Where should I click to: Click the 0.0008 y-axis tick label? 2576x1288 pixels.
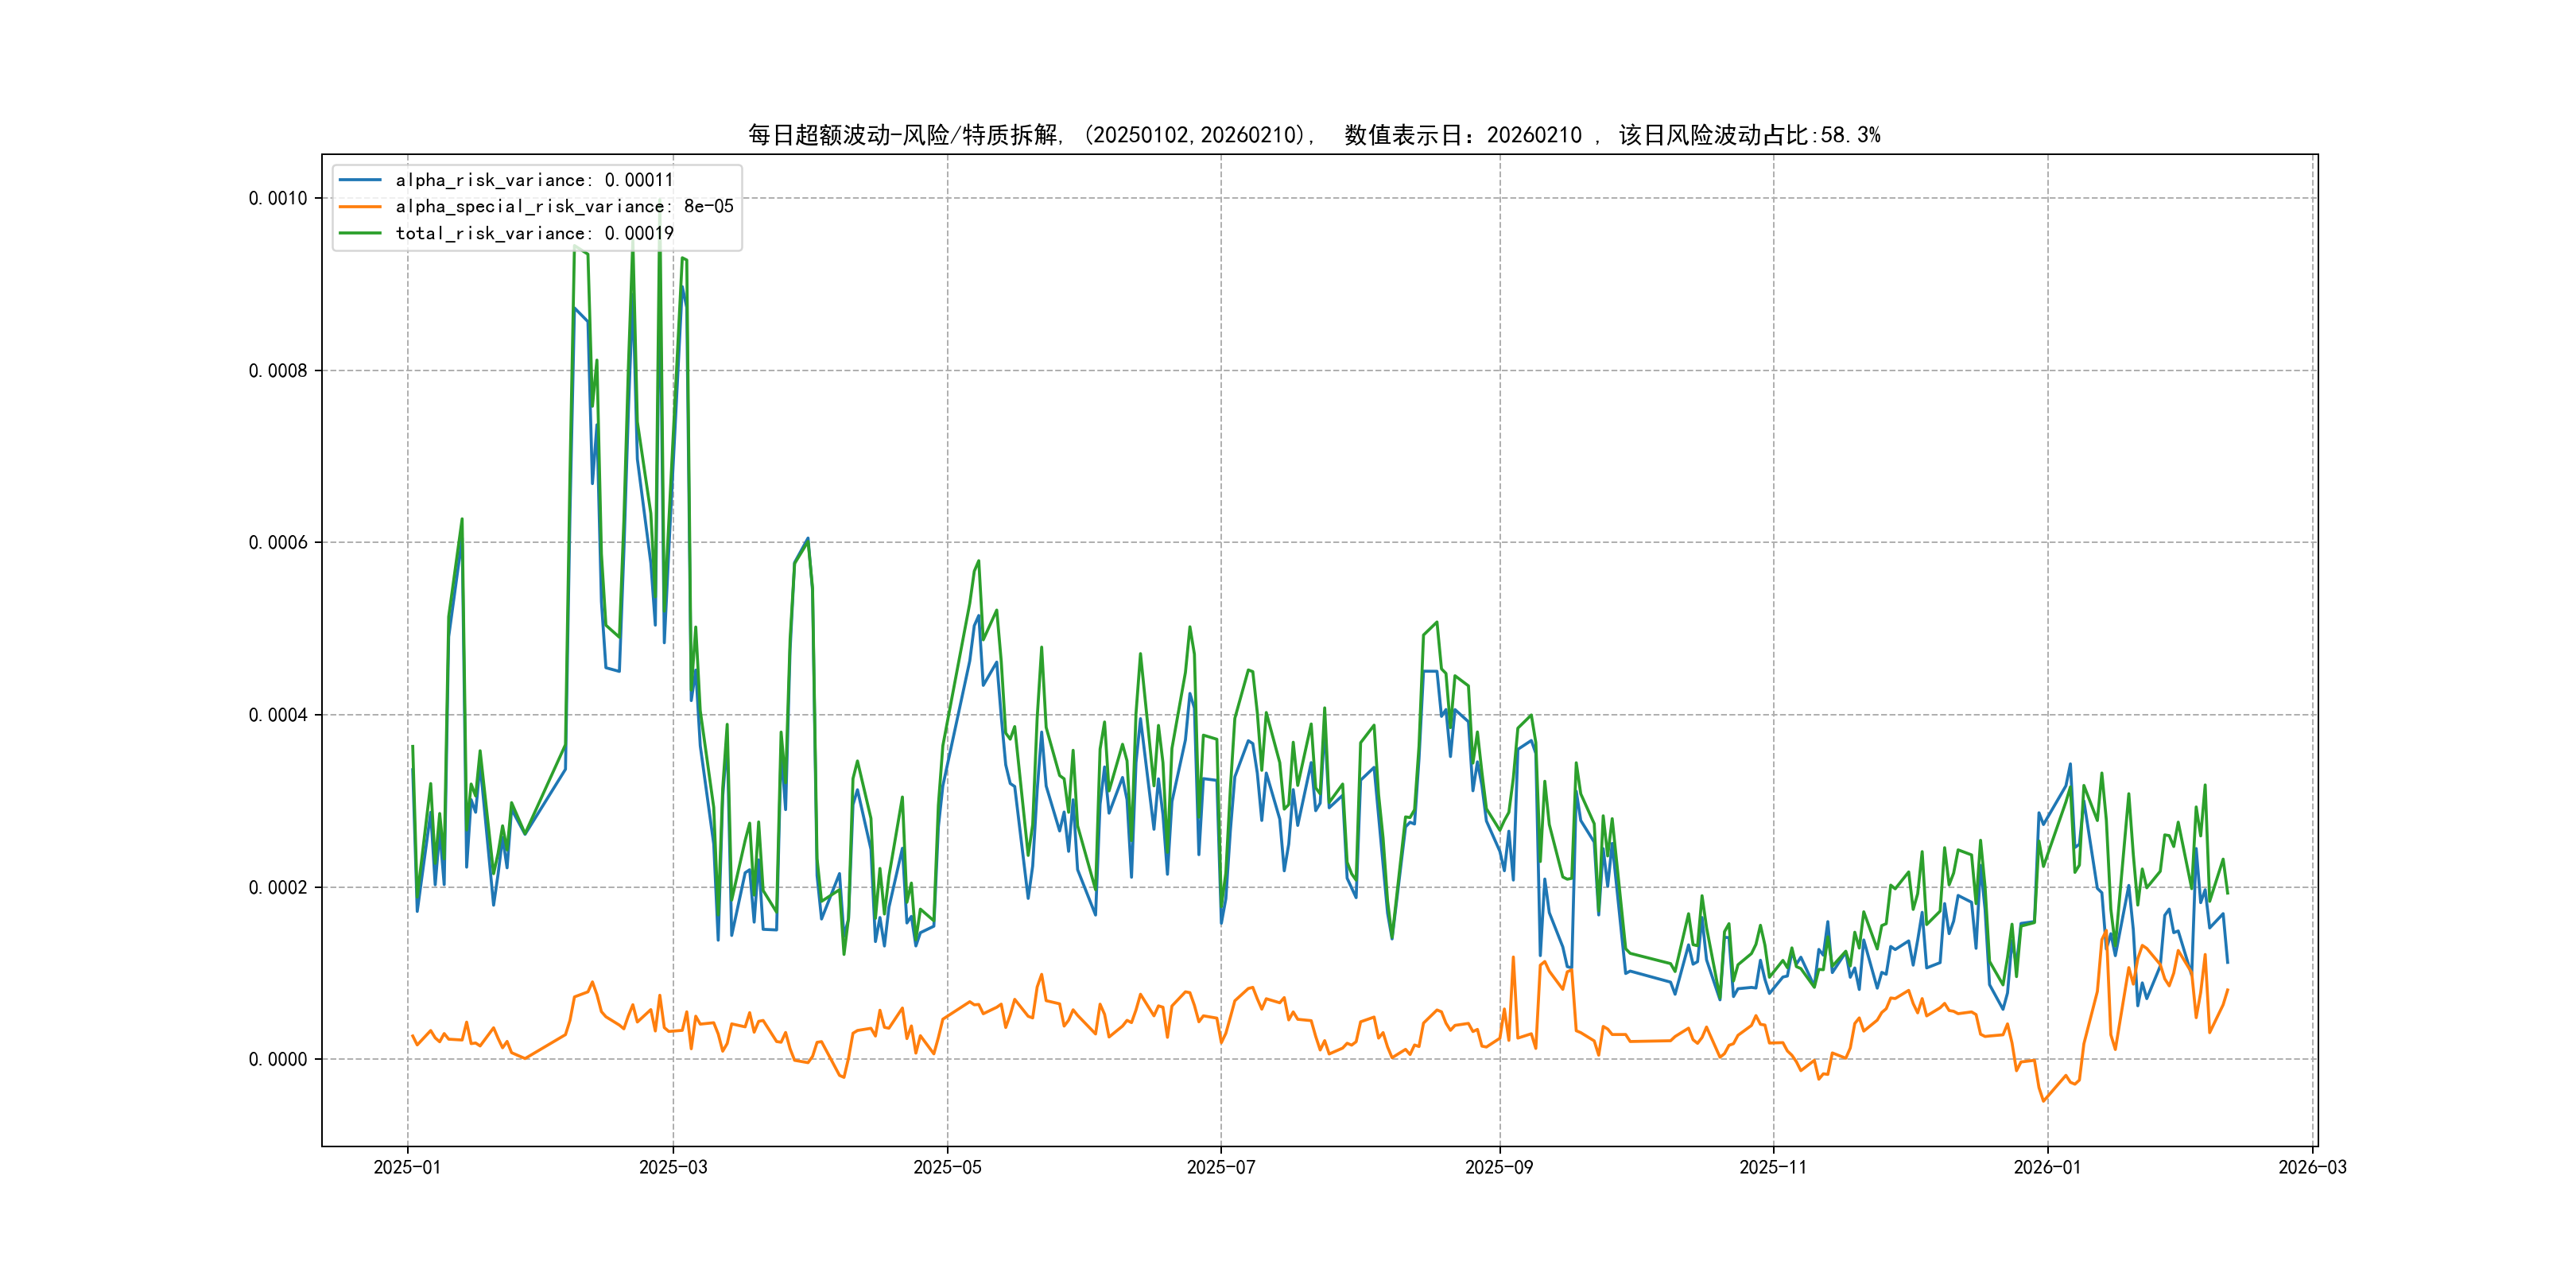tap(278, 371)
